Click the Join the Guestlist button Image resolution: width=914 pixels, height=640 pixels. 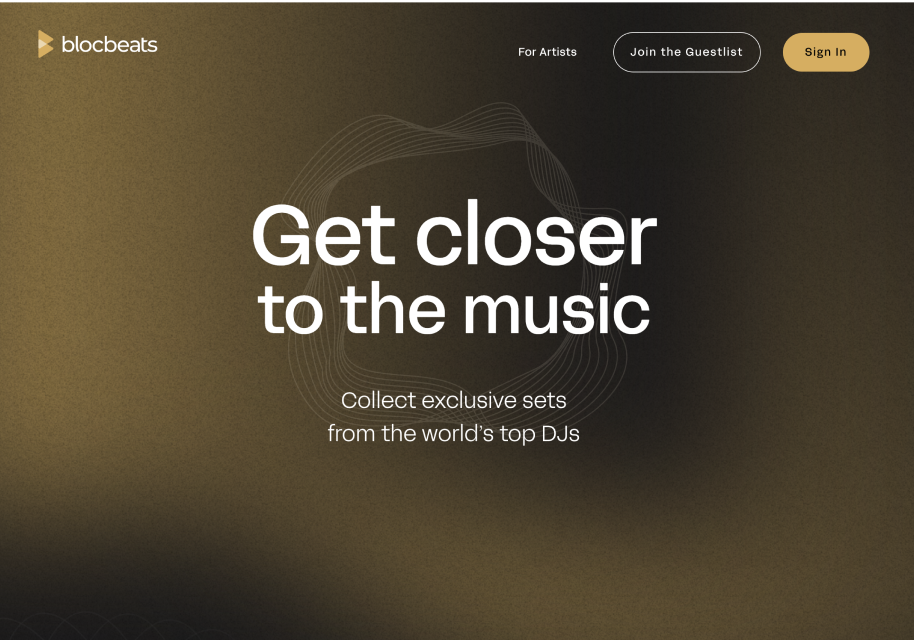[687, 52]
